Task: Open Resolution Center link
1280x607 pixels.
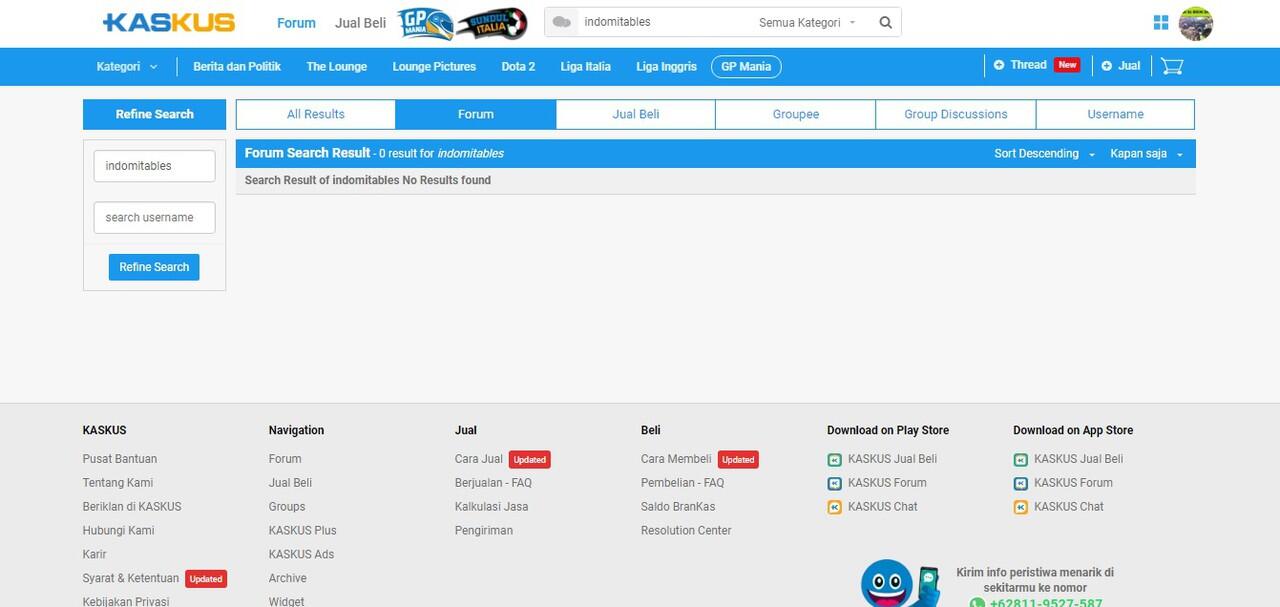Action: (x=686, y=531)
